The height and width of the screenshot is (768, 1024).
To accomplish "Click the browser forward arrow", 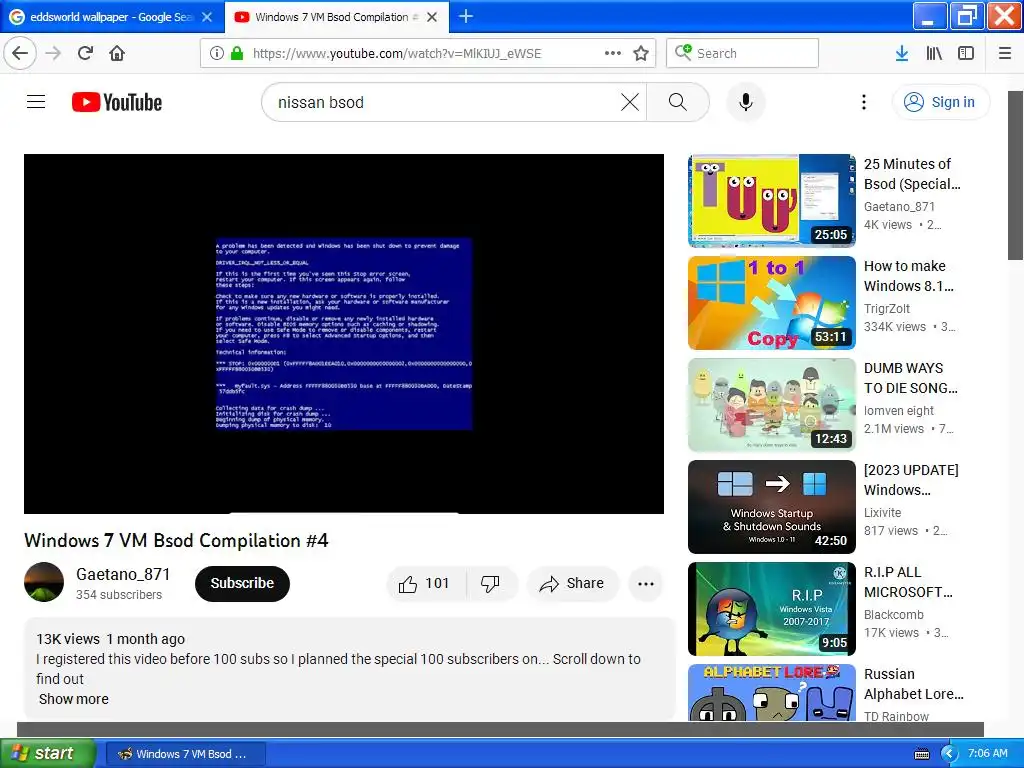I will 53,53.
